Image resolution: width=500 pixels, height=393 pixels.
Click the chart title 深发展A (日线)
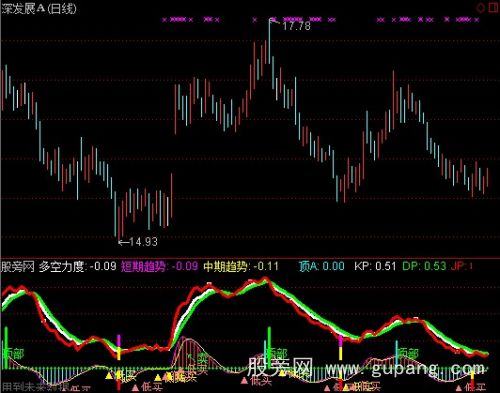click(39, 8)
